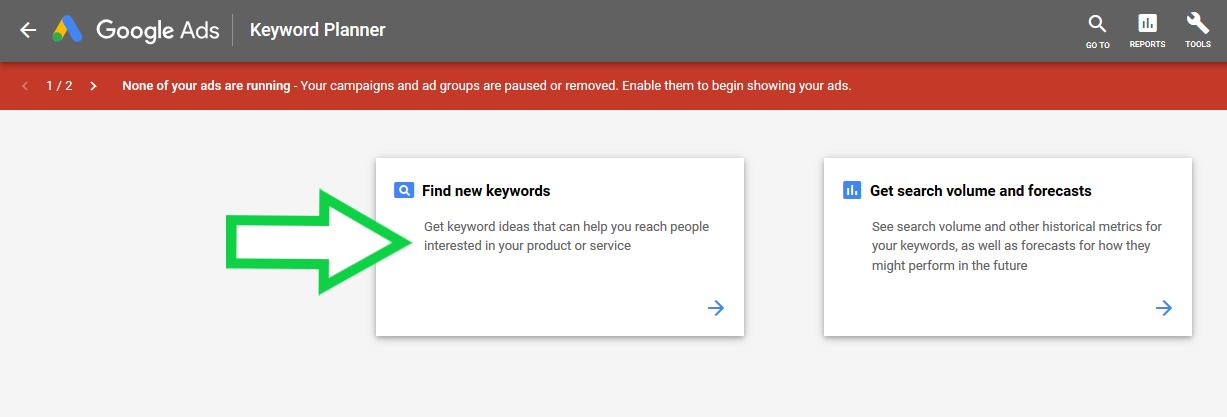Image resolution: width=1227 pixels, height=417 pixels.
Task: Open the Tools wrench icon
Action: 1197,23
